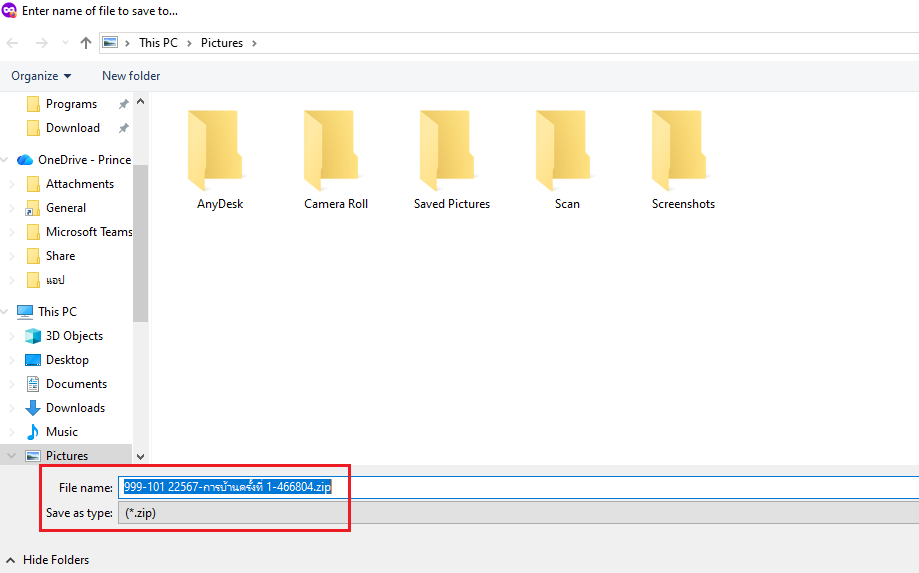Image resolution: width=919 pixels, height=573 pixels.
Task: Click the Back navigation arrow
Action: tap(12, 43)
